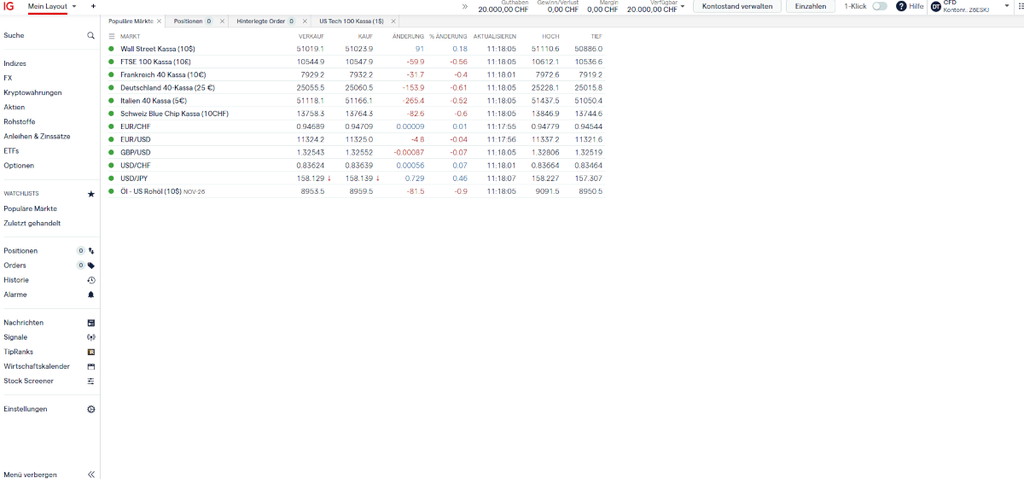This screenshot has height=479, width=1024.
Task: Sort by the % ÄNDERUNG column header
Action: (x=448, y=37)
